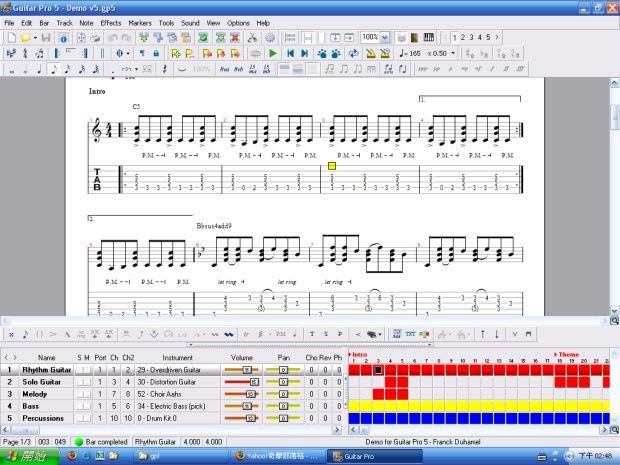The image size is (620, 465).
Task: Open the dropdown beside the effects-toolbar hand icon
Action: coord(380,334)
